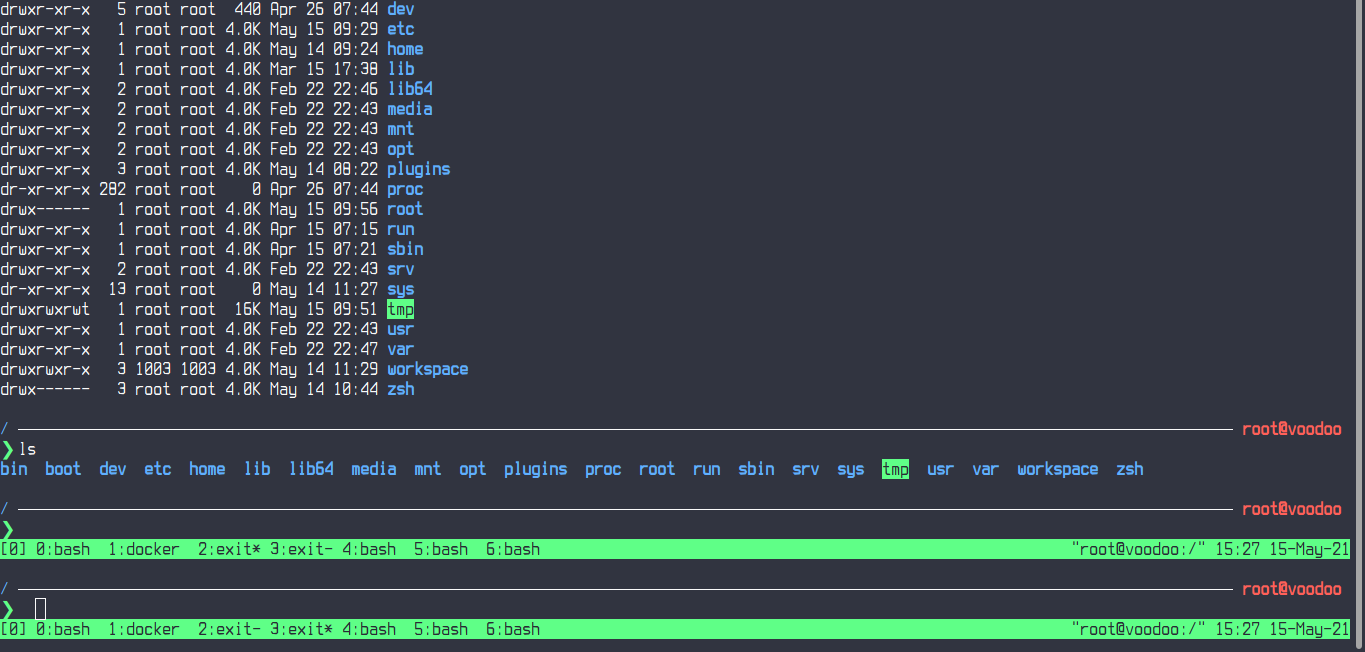The width and height of the screenshot is (1365, 652).
Task: Click the 5:bash window in the bottom bar
Action: pos(440,548)
